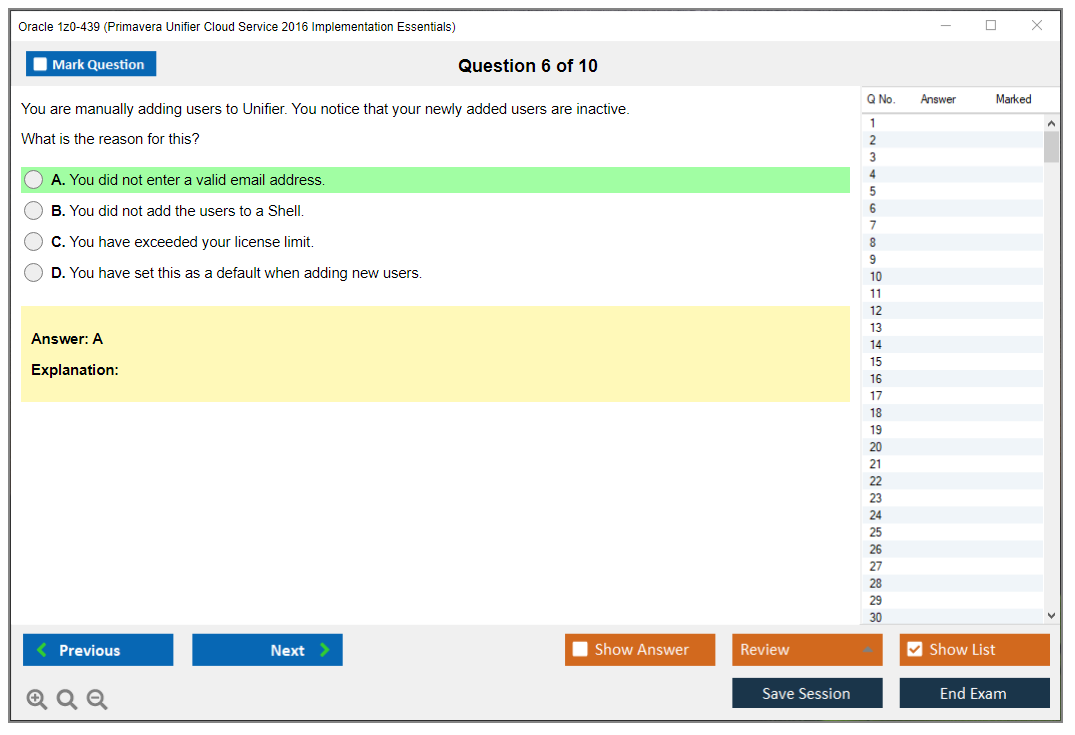Select option D about default for new users

tap(34, 273)
